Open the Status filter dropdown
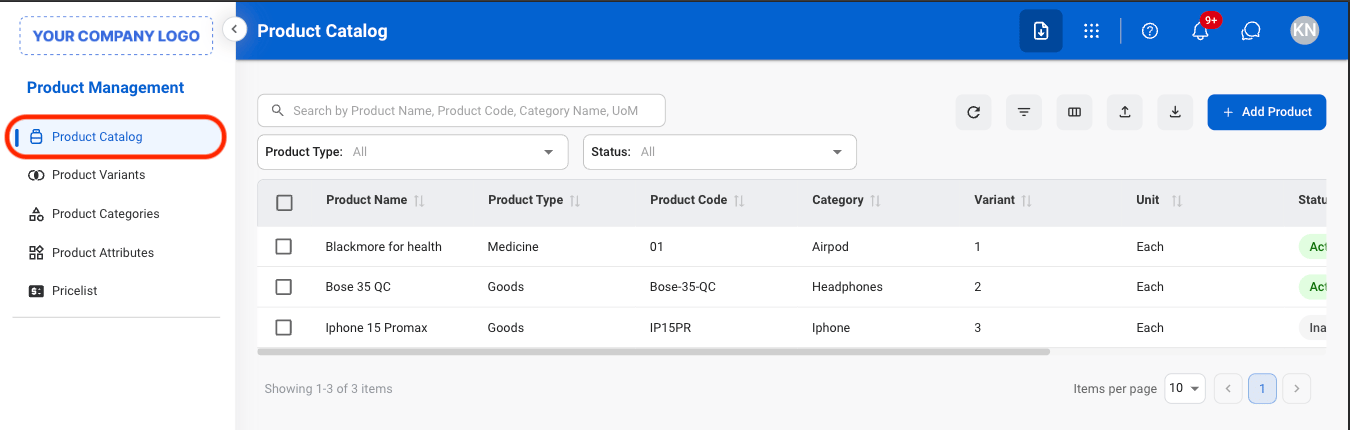 point(720,152)
